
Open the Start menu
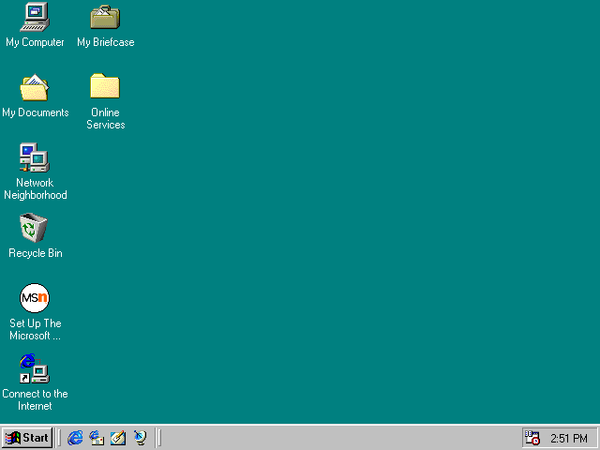[27, 438]
